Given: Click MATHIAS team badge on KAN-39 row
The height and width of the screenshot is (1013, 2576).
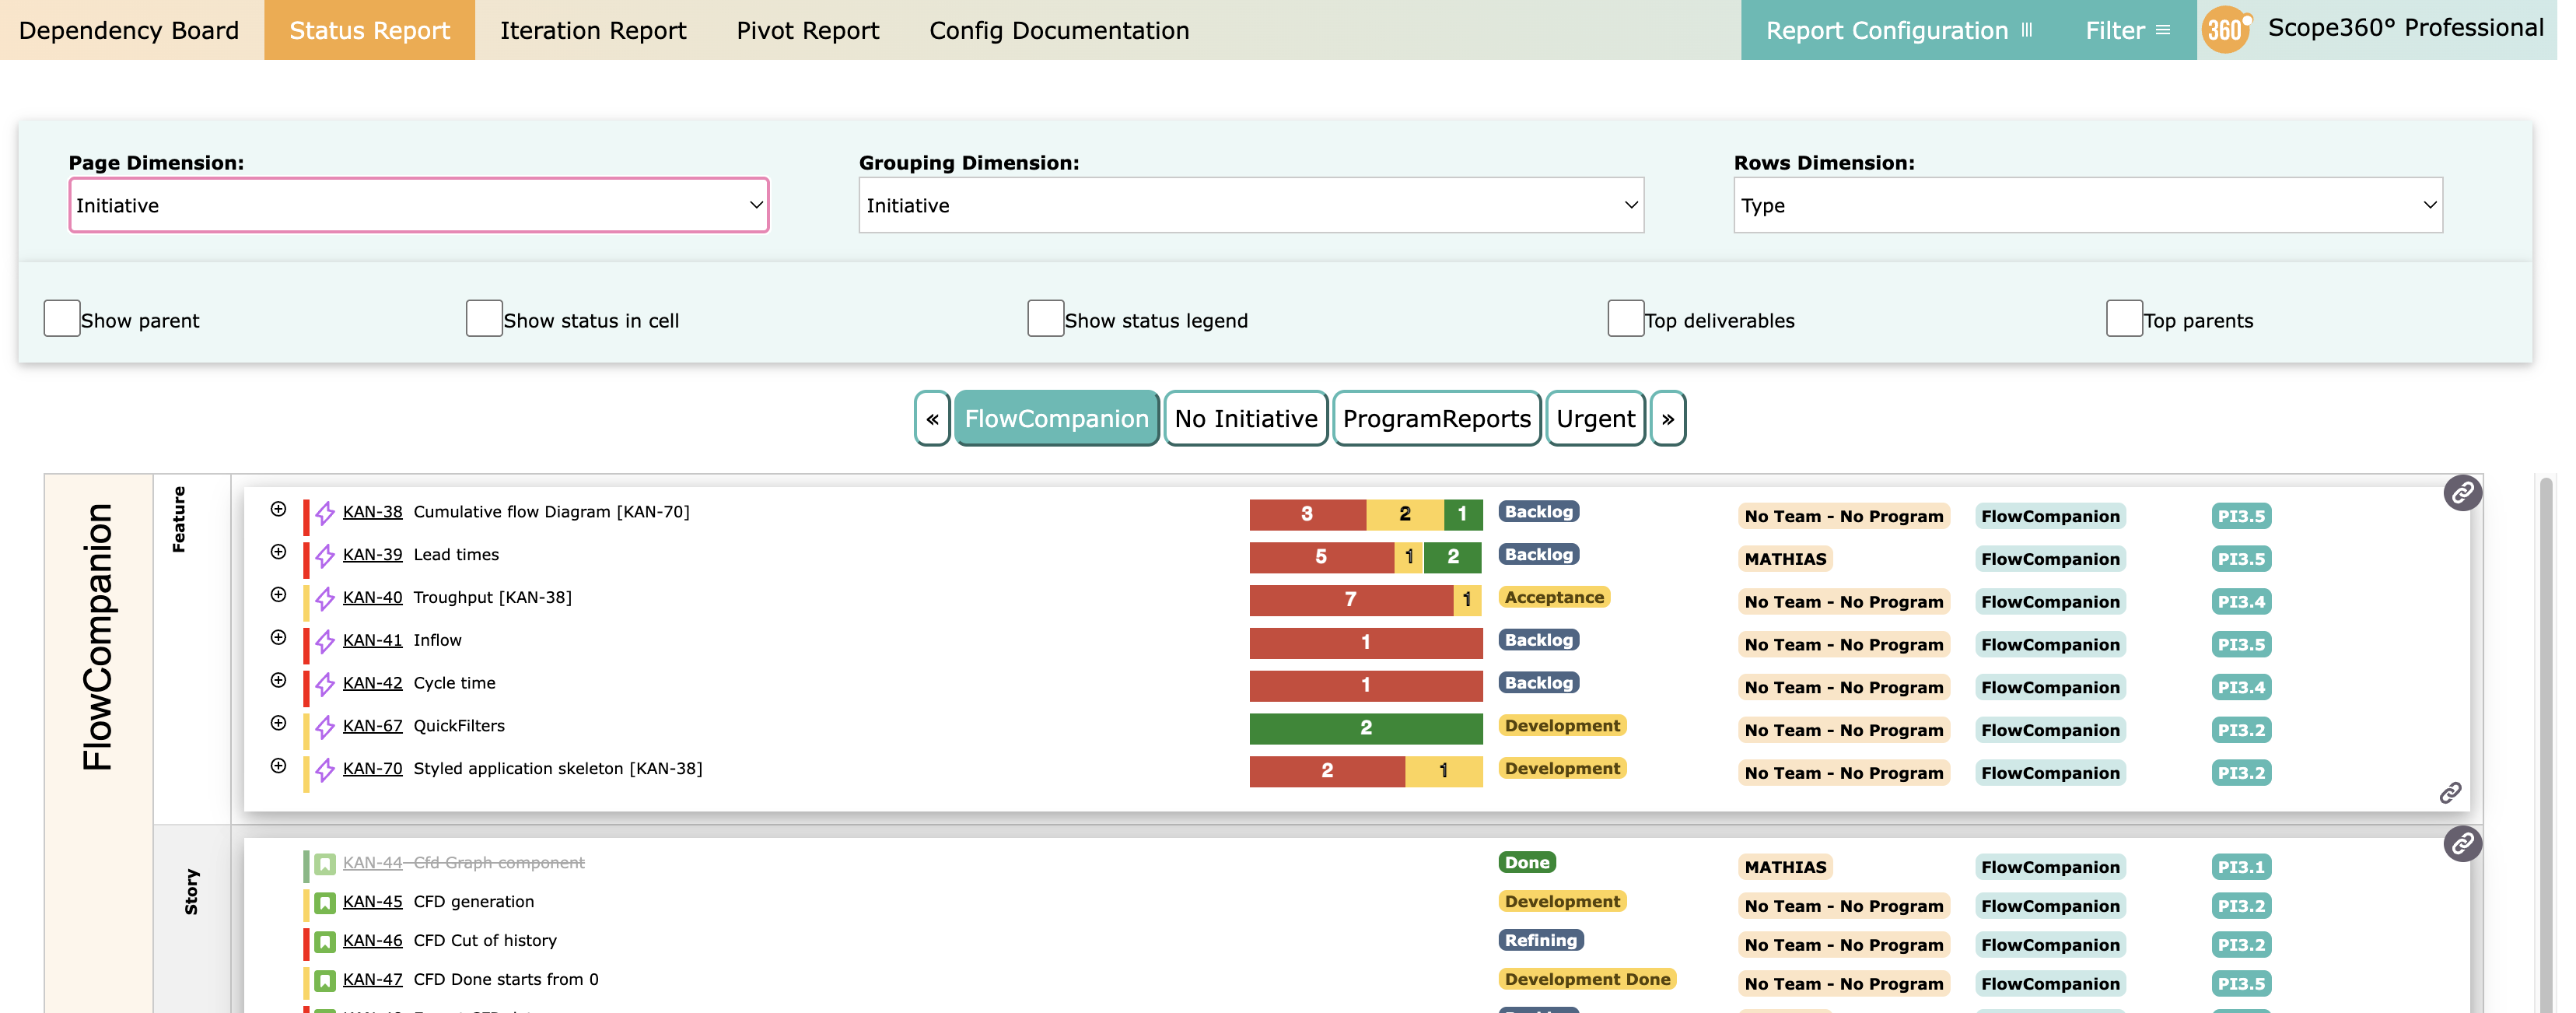Looking at the screenshot, I should pyautogui.click(x=1786, y=560).
